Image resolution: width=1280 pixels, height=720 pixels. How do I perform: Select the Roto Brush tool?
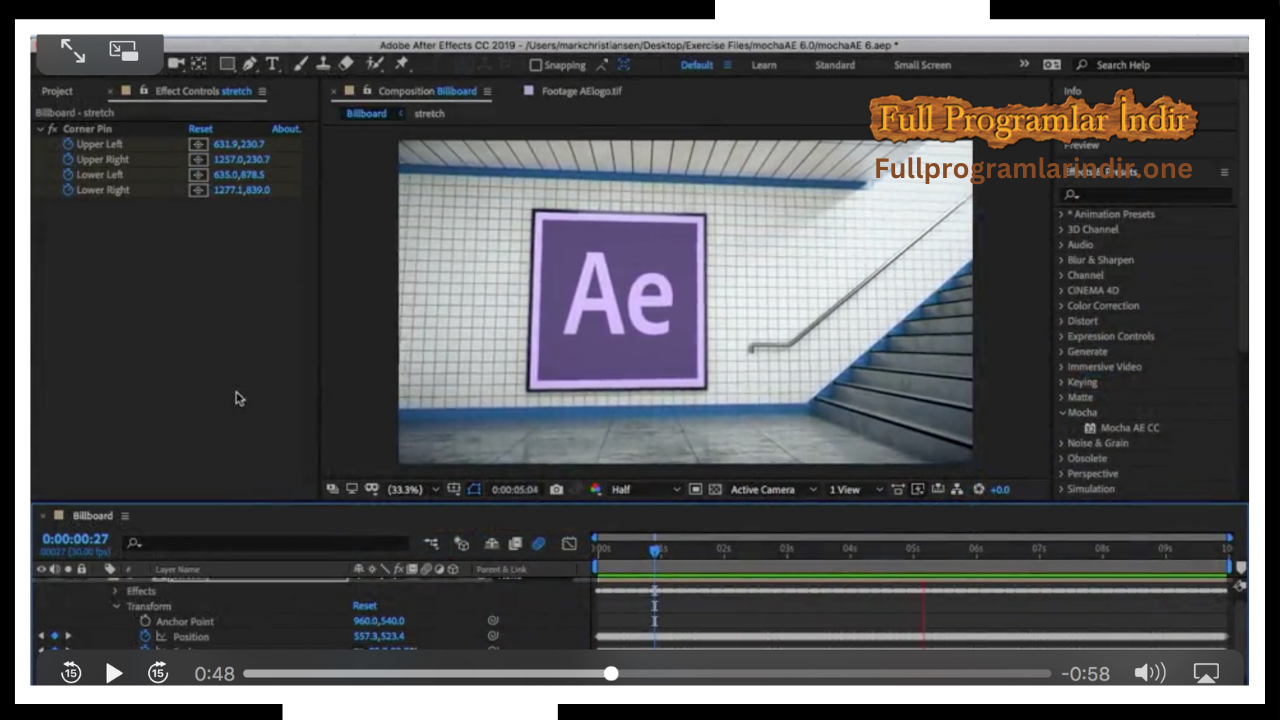375,64
